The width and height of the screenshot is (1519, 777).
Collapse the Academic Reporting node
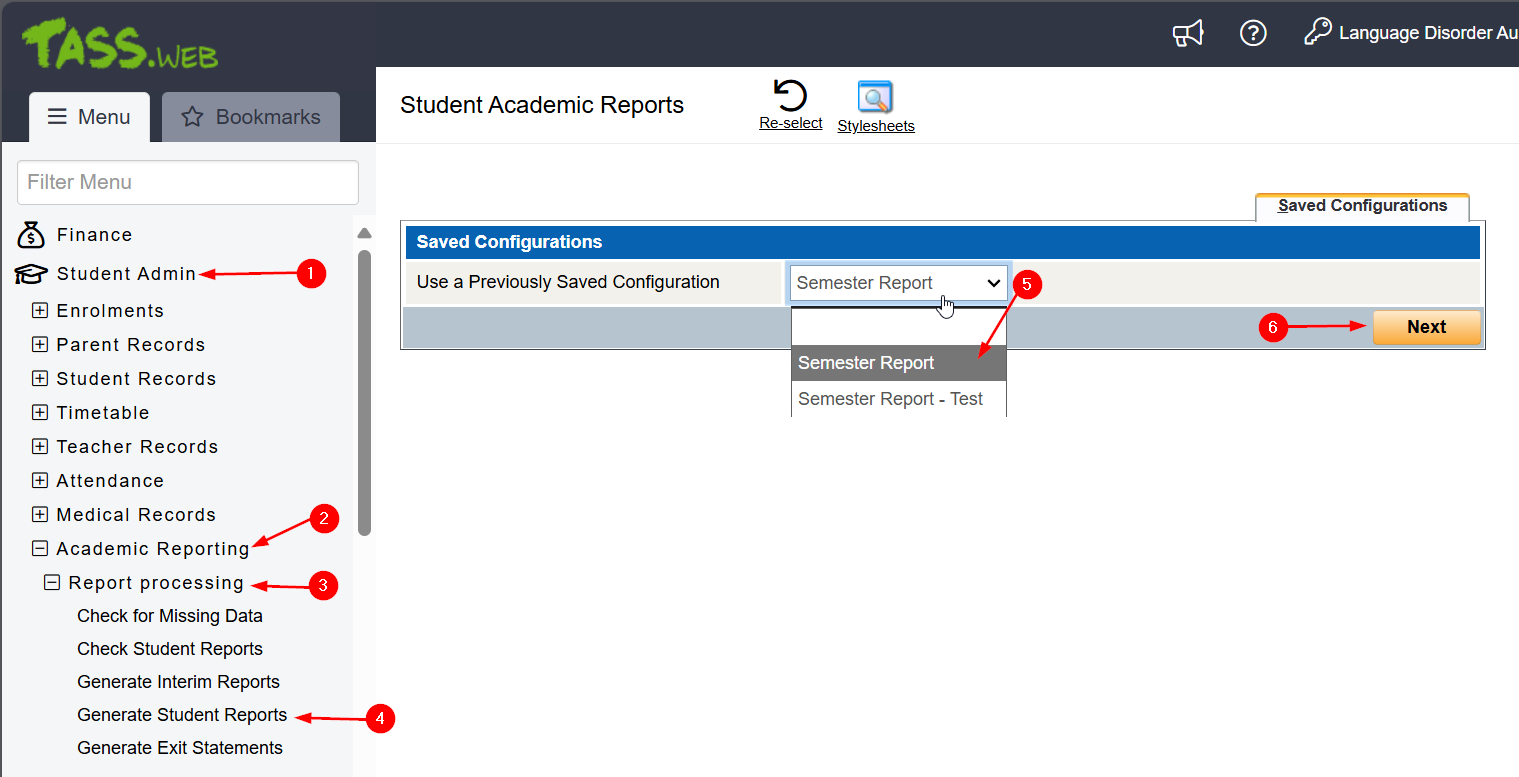(x=40, y=549)
